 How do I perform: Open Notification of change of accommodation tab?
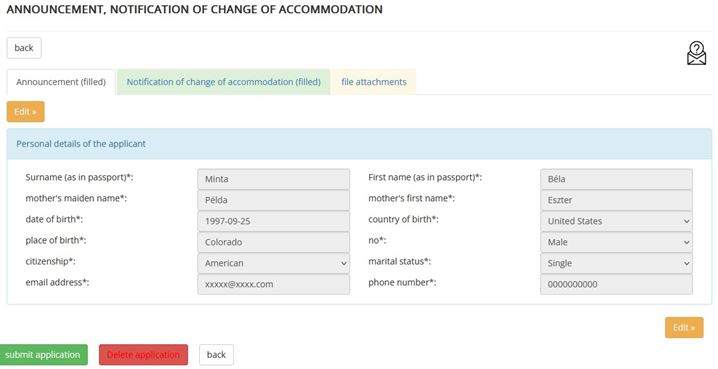223,82
